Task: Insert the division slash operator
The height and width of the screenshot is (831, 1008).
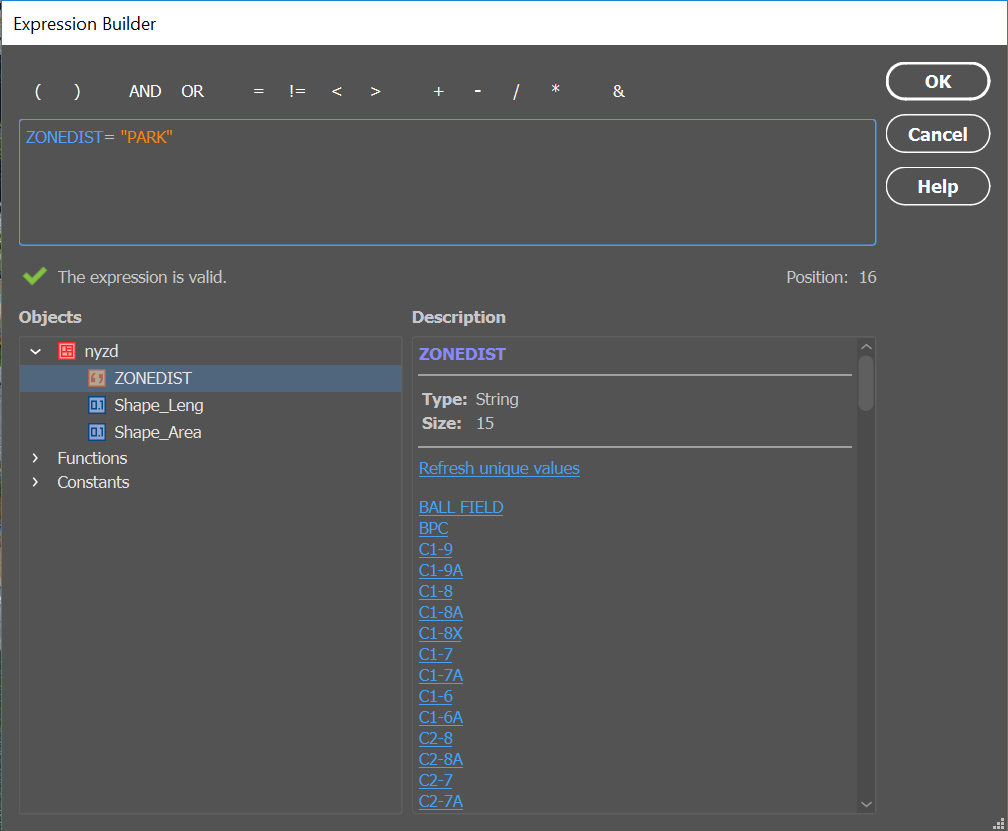Action: point(516,91)
